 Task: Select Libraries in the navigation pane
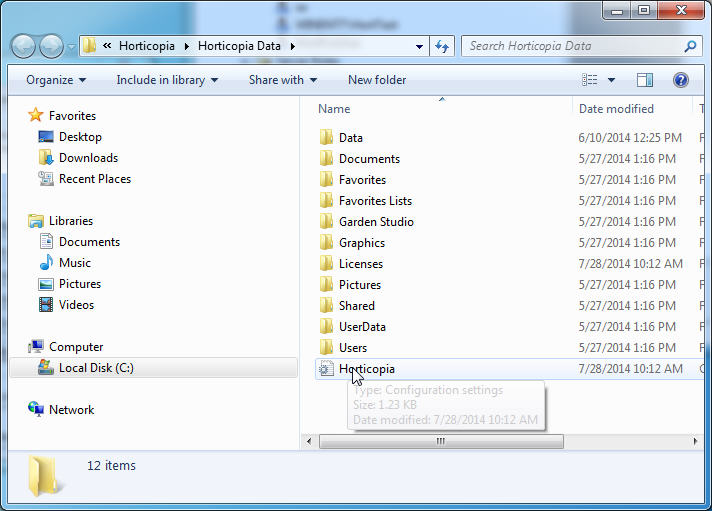pyautogui.click(x=60, y=221)
